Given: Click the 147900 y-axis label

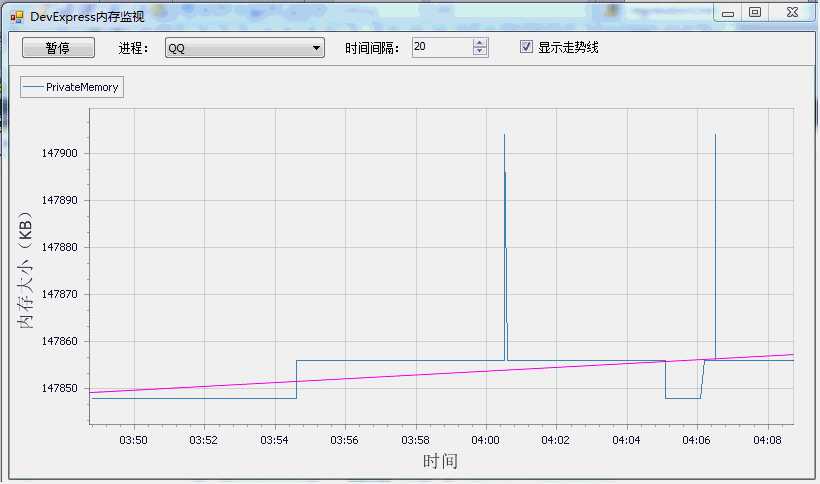Looking at the screenshot, I should [60, 153].
